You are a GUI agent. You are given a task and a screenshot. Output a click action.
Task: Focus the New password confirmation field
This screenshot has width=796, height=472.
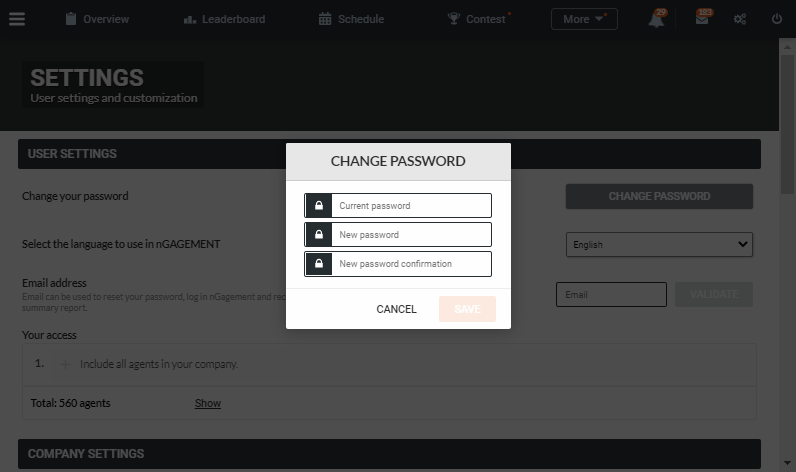tap(398, 264)
